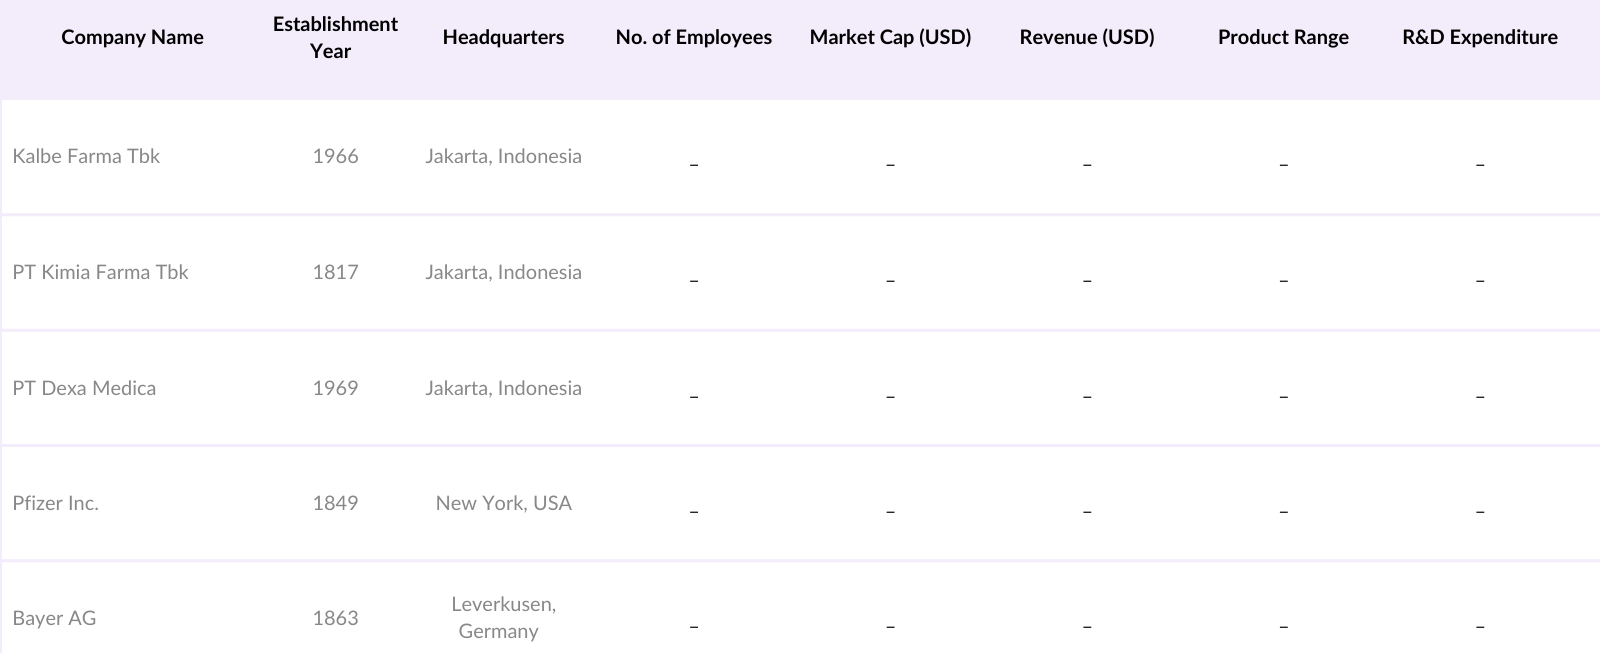Select the New York, USA cell

(x=503, y=503)
